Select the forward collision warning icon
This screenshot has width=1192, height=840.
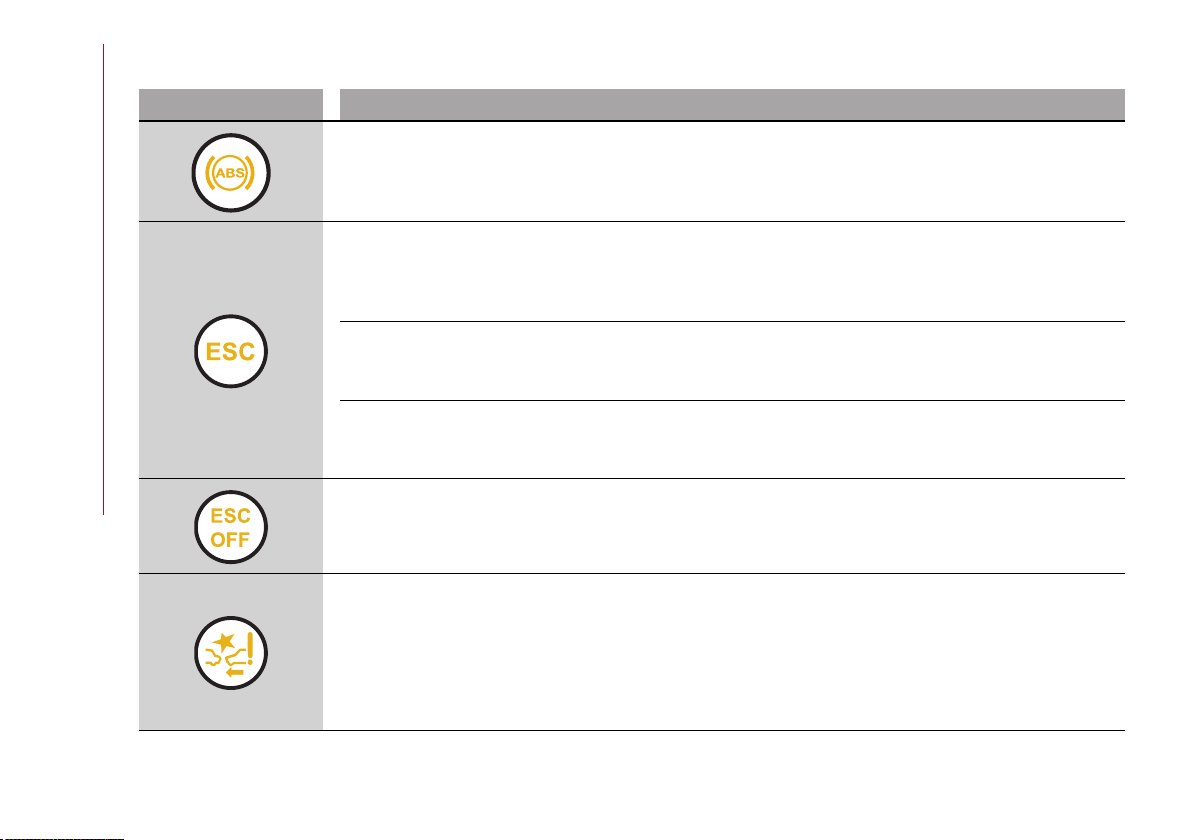(x=230, y=653)
